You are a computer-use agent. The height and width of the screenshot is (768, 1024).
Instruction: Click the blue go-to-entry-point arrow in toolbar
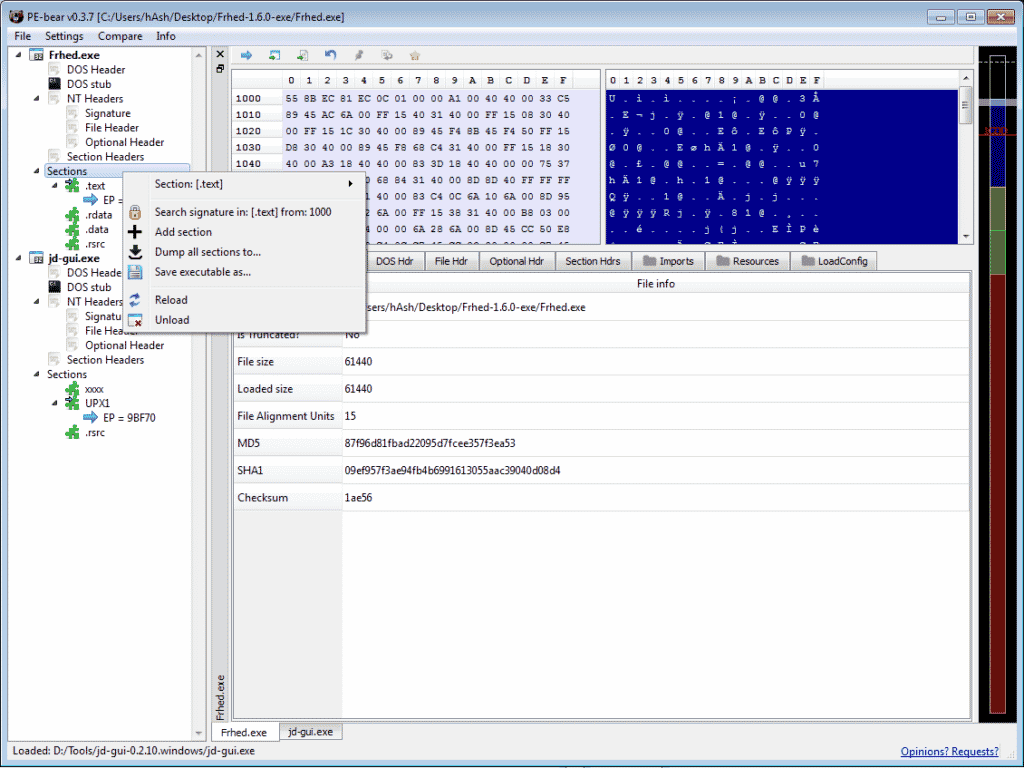pos(246,55)
